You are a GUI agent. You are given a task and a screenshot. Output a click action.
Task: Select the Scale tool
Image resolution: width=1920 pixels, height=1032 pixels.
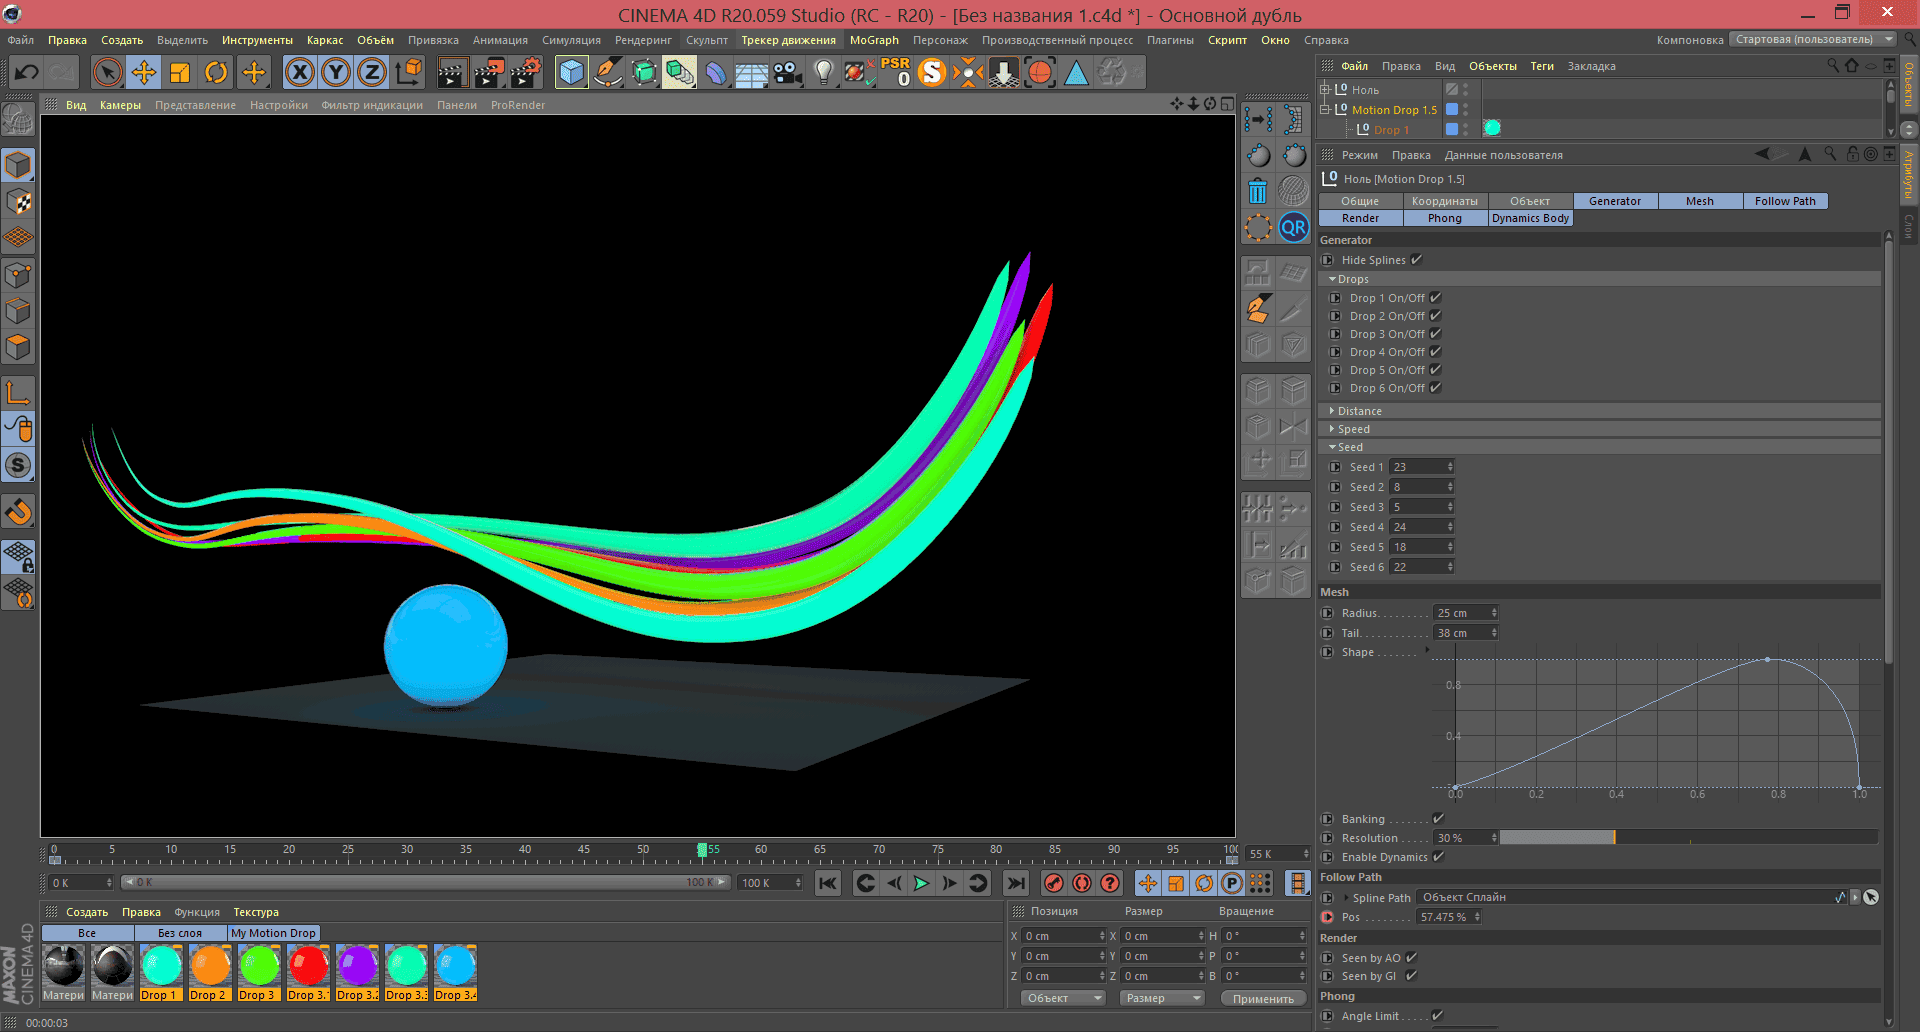click(x=180, y=72)
